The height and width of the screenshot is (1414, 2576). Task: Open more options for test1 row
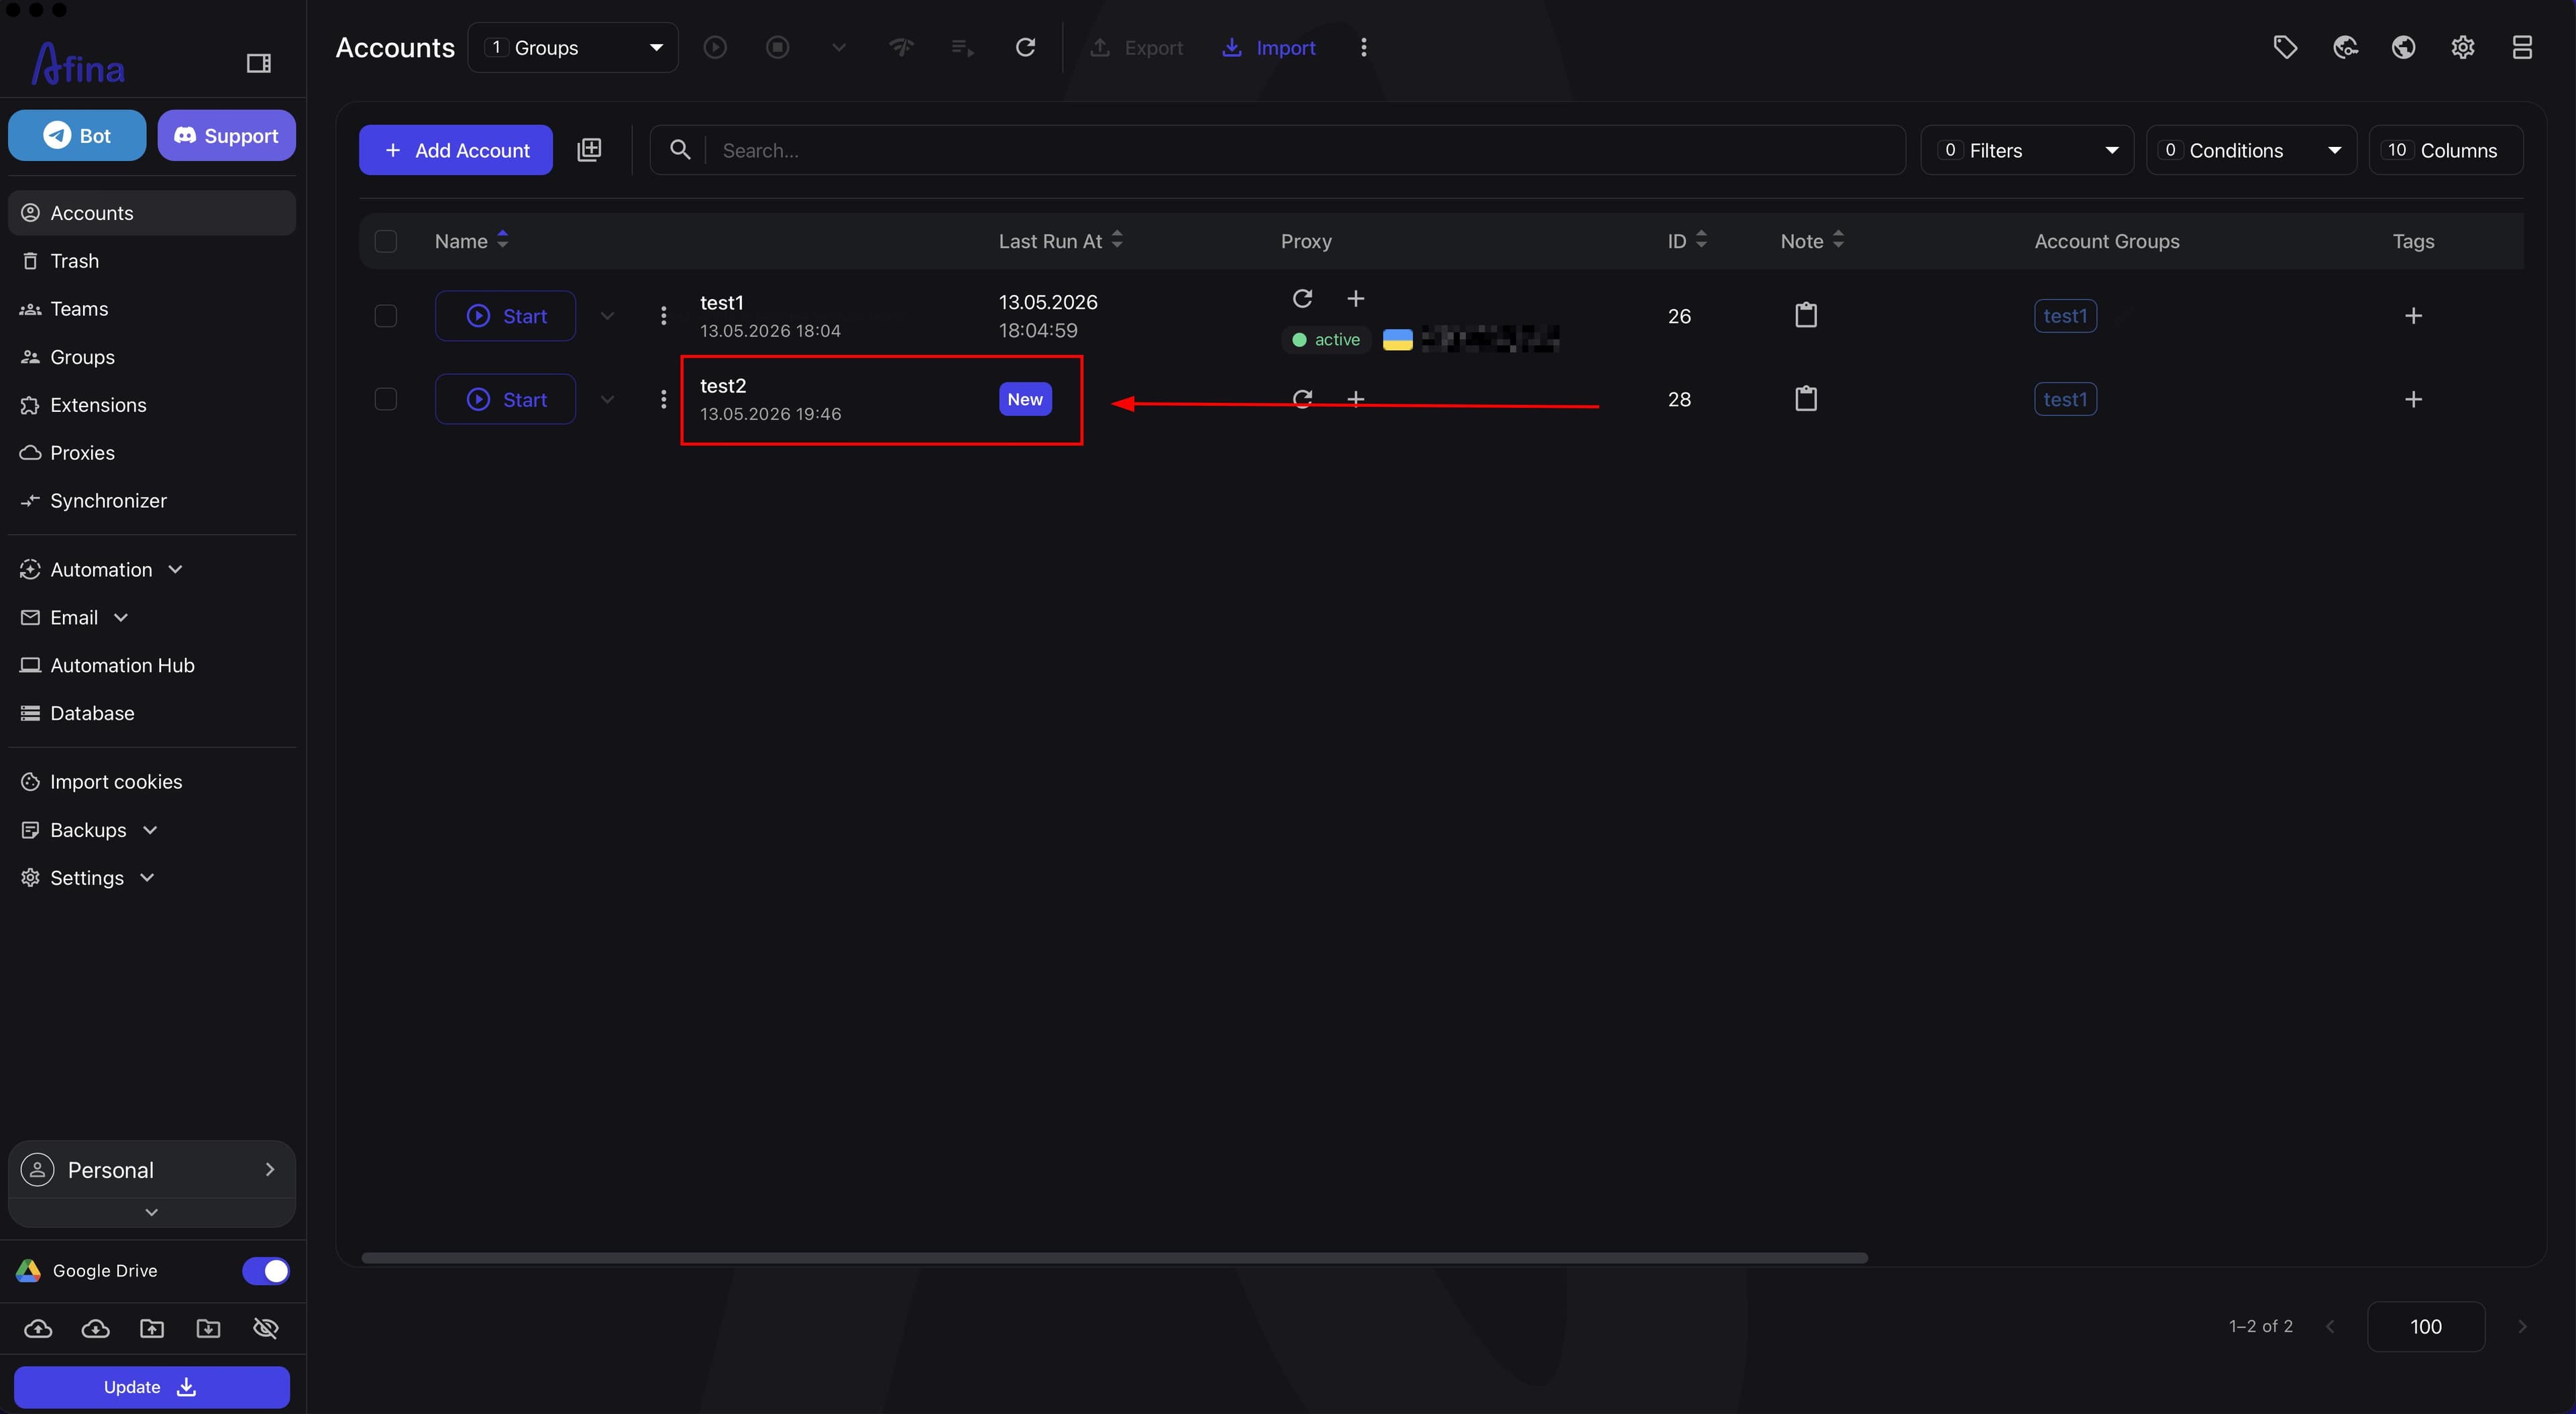tap(663, 316)
